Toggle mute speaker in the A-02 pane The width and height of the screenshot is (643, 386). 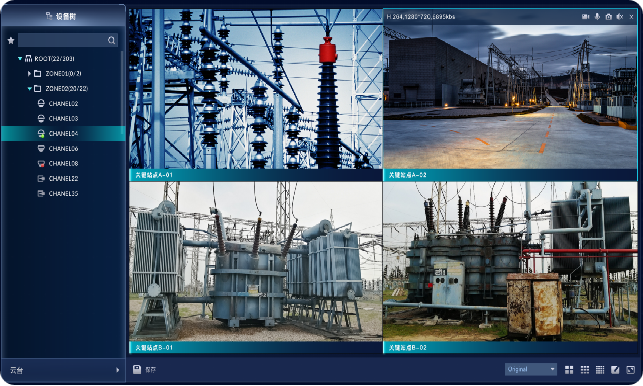(620, 17)
